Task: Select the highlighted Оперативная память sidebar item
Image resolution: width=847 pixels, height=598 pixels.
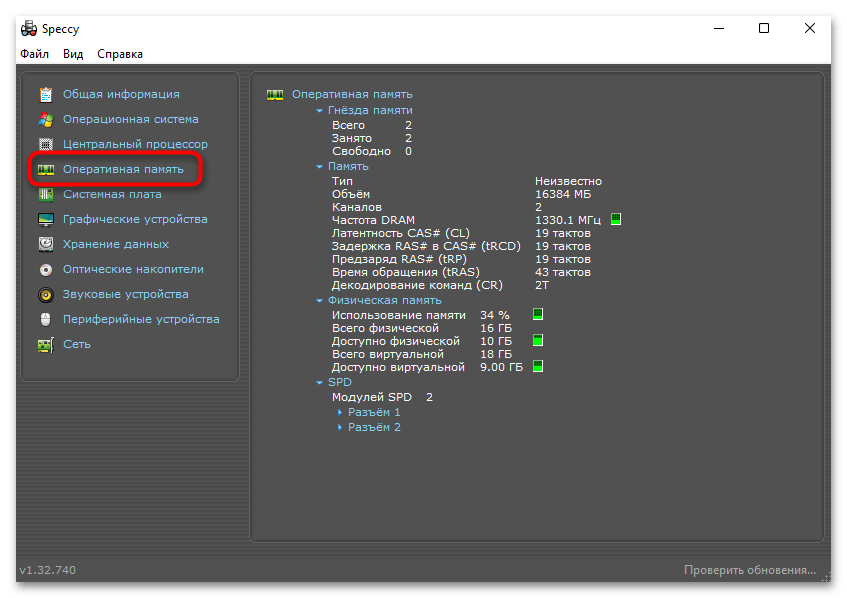Action: (x=122, y=170)
